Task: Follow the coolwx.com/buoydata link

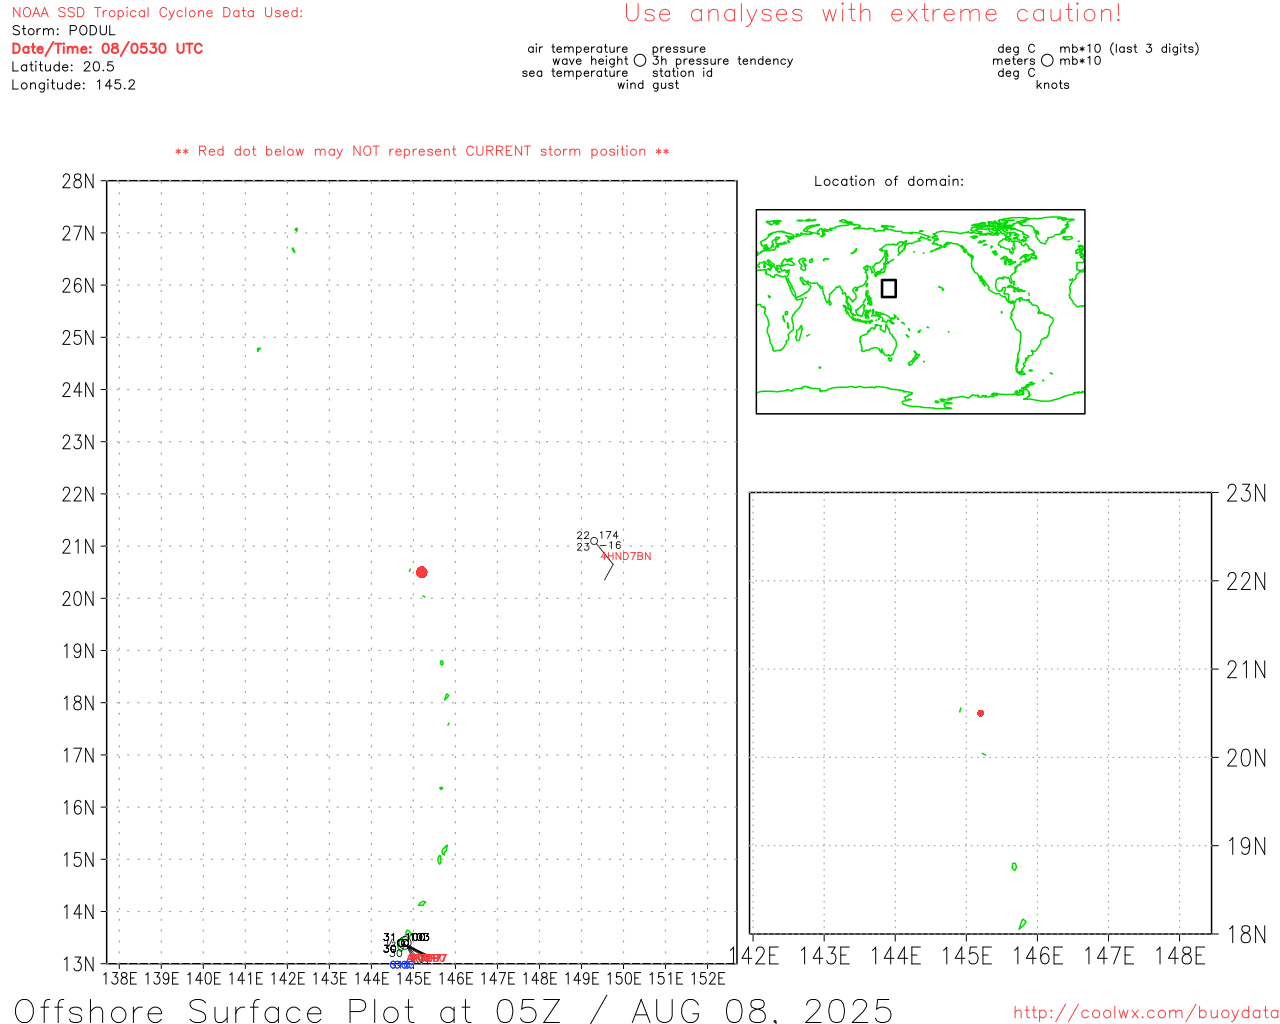Action: [x=1146, y=1012]
